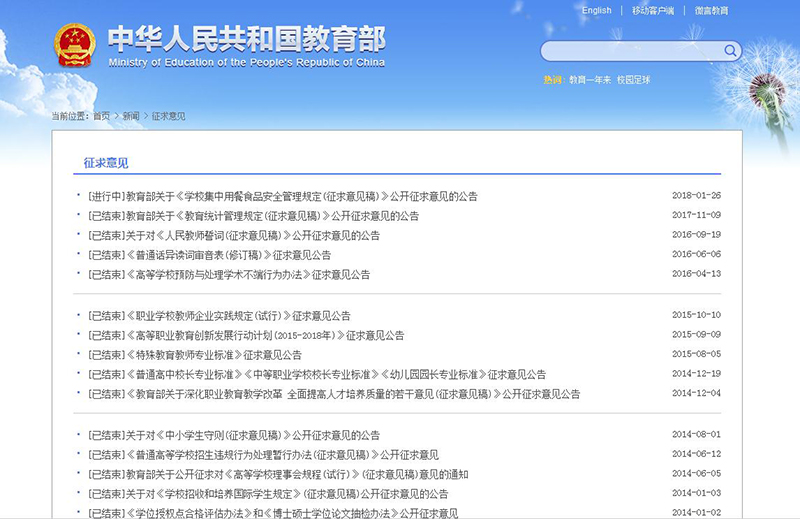Open the 人民教师誓词 consultation notice
The height and width of the screenshot is (519, 800).
[x=234, y=235]
